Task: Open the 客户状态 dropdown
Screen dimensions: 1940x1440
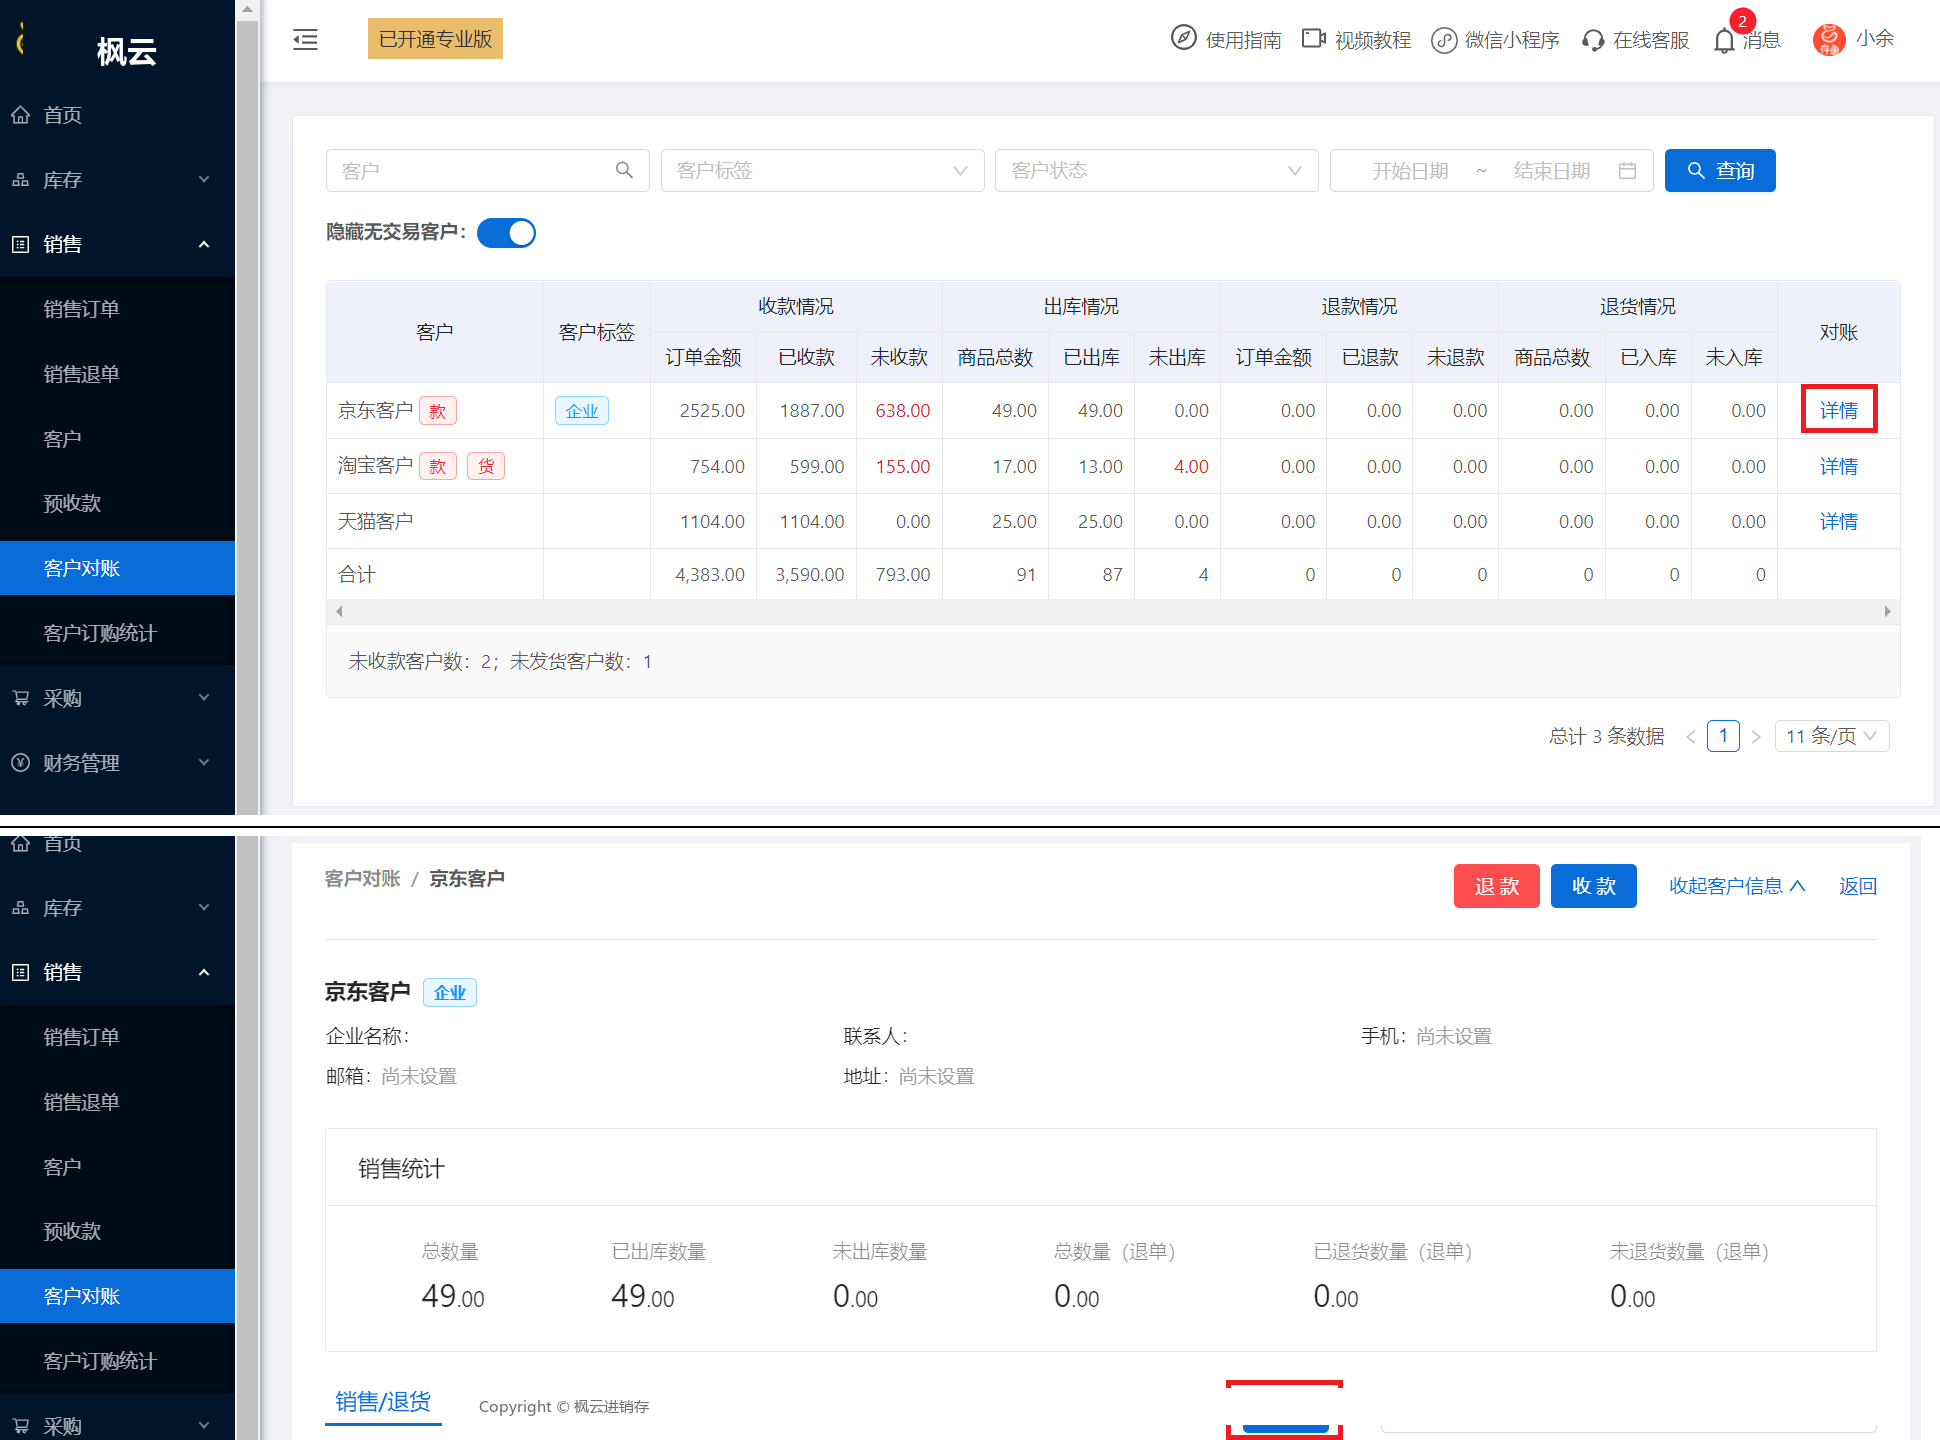Action: [x=1156, y=171]
